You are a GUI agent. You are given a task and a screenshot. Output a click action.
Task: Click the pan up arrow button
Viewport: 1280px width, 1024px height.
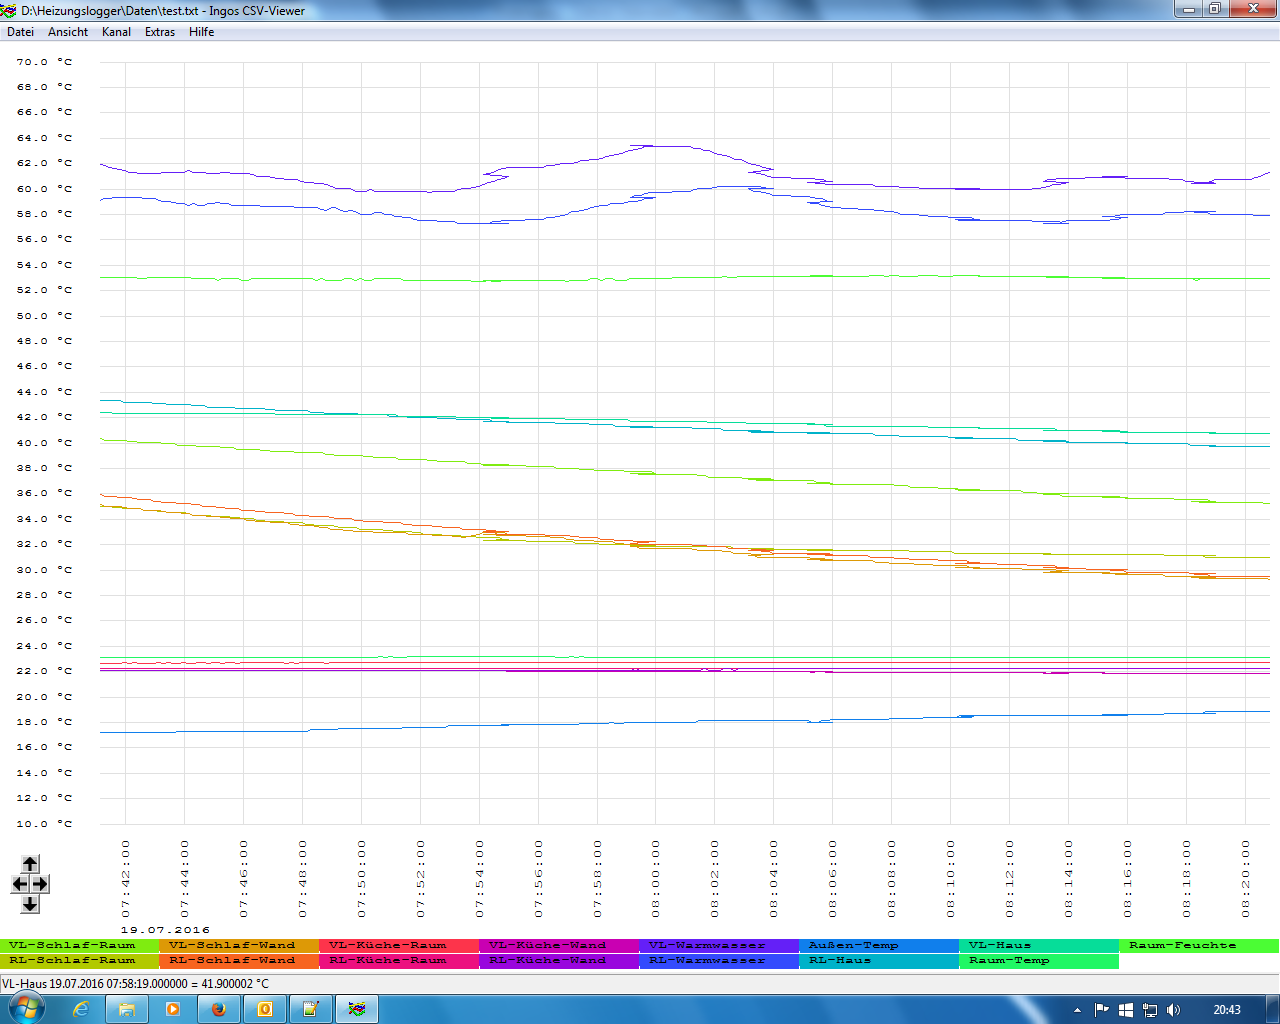click(30, 864)
